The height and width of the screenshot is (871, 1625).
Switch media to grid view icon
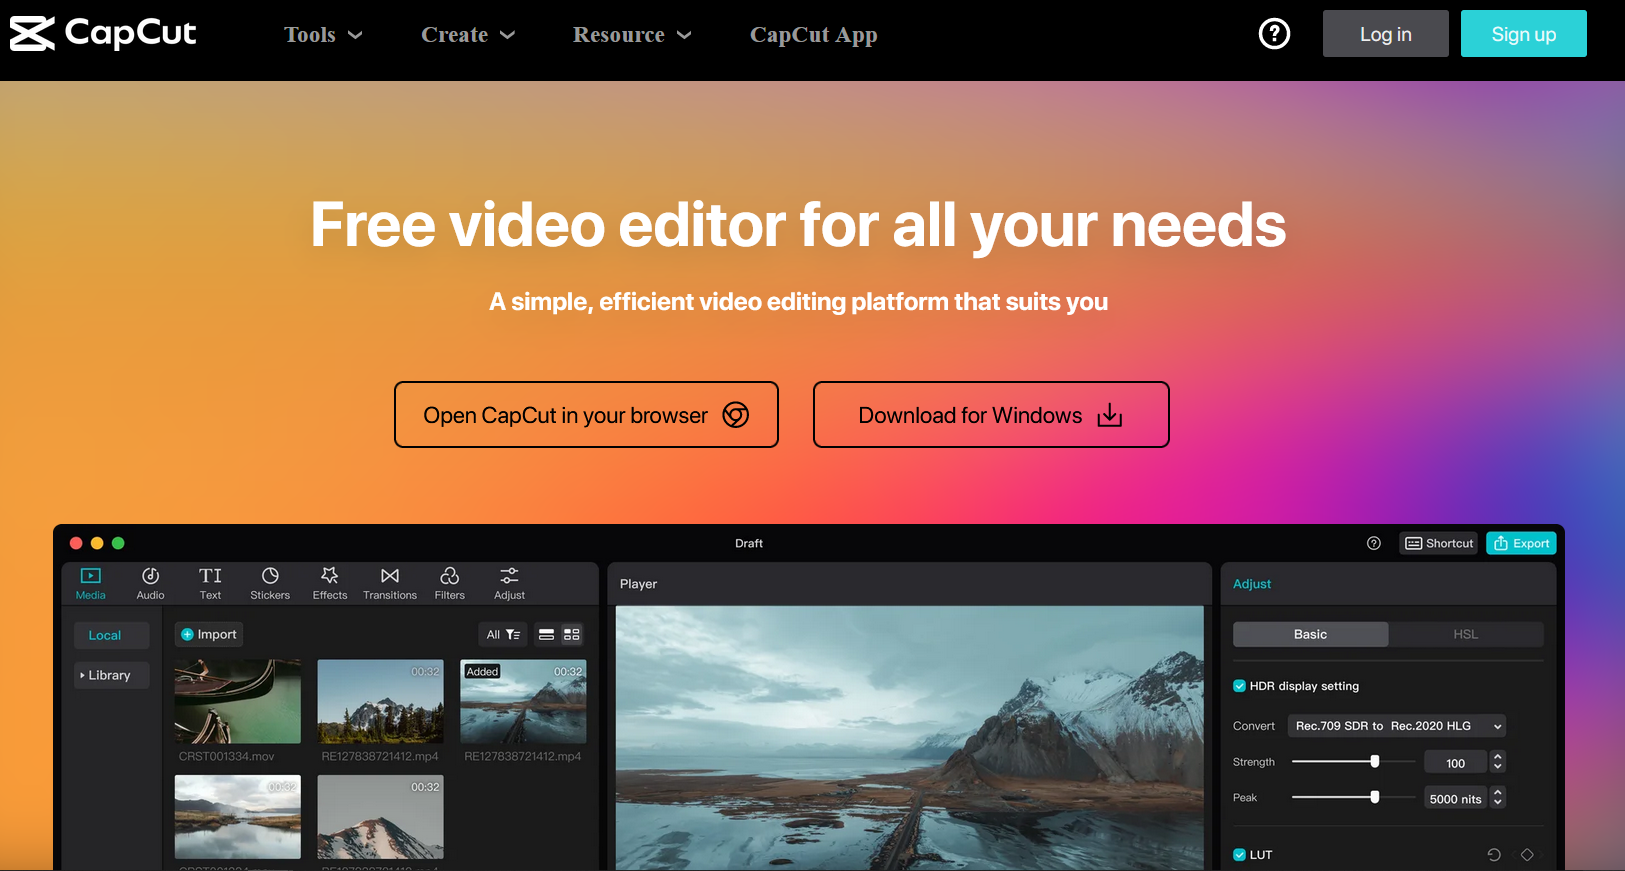(x=572, y=635)
